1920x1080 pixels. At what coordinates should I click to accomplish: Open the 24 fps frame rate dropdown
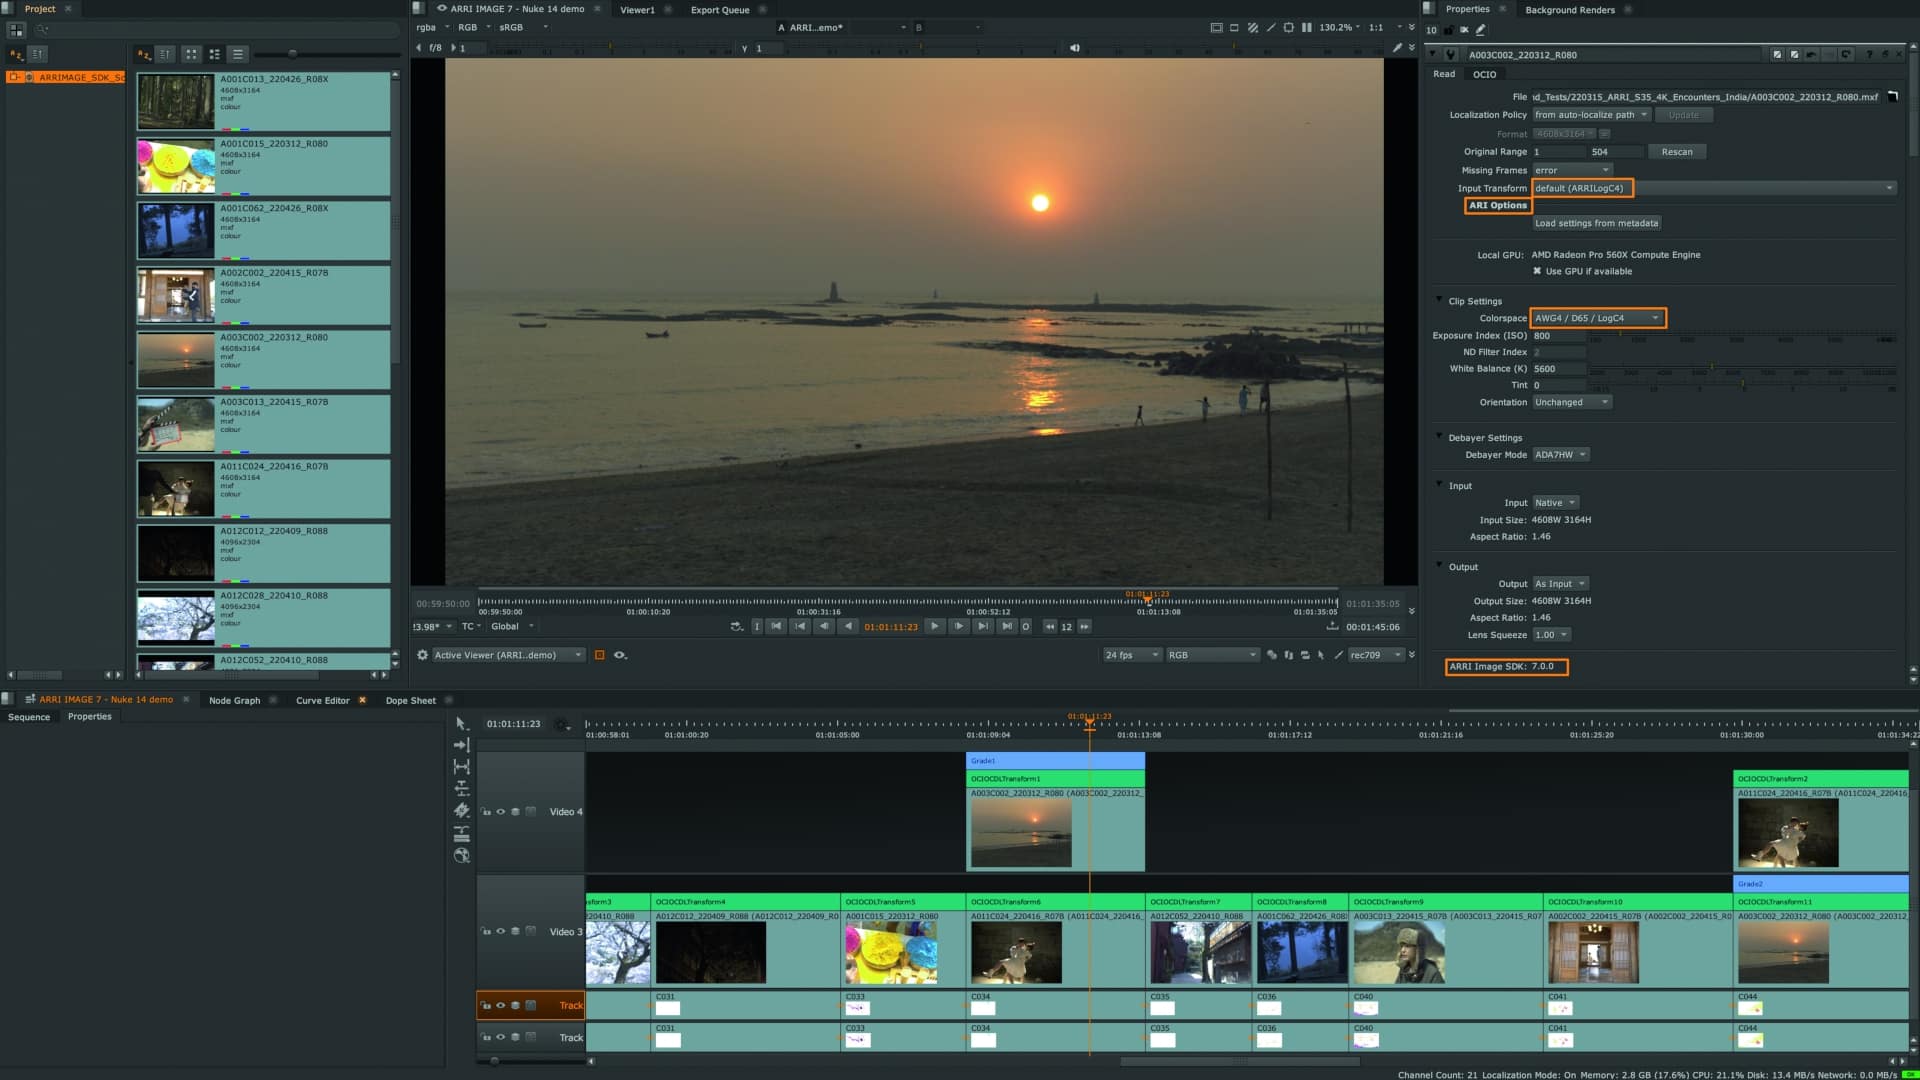(x=1131, y=654)
